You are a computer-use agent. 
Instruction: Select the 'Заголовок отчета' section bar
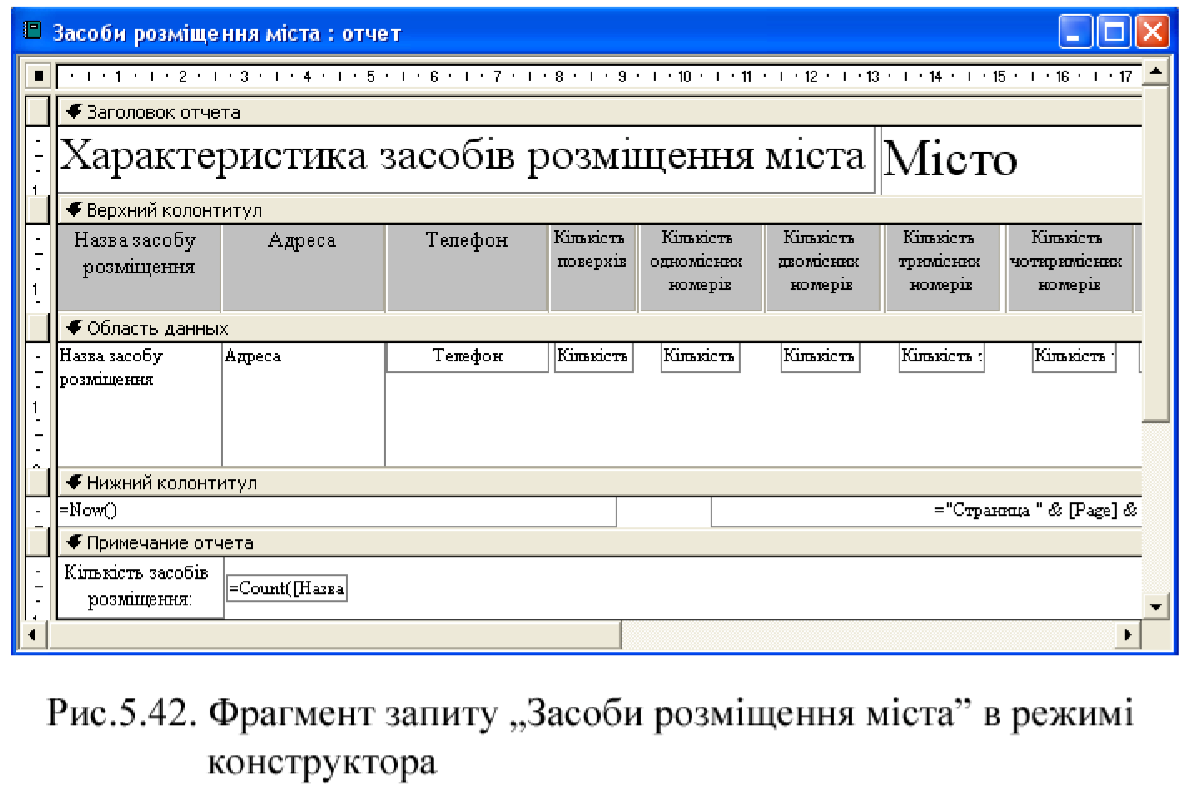click(599, 112)
